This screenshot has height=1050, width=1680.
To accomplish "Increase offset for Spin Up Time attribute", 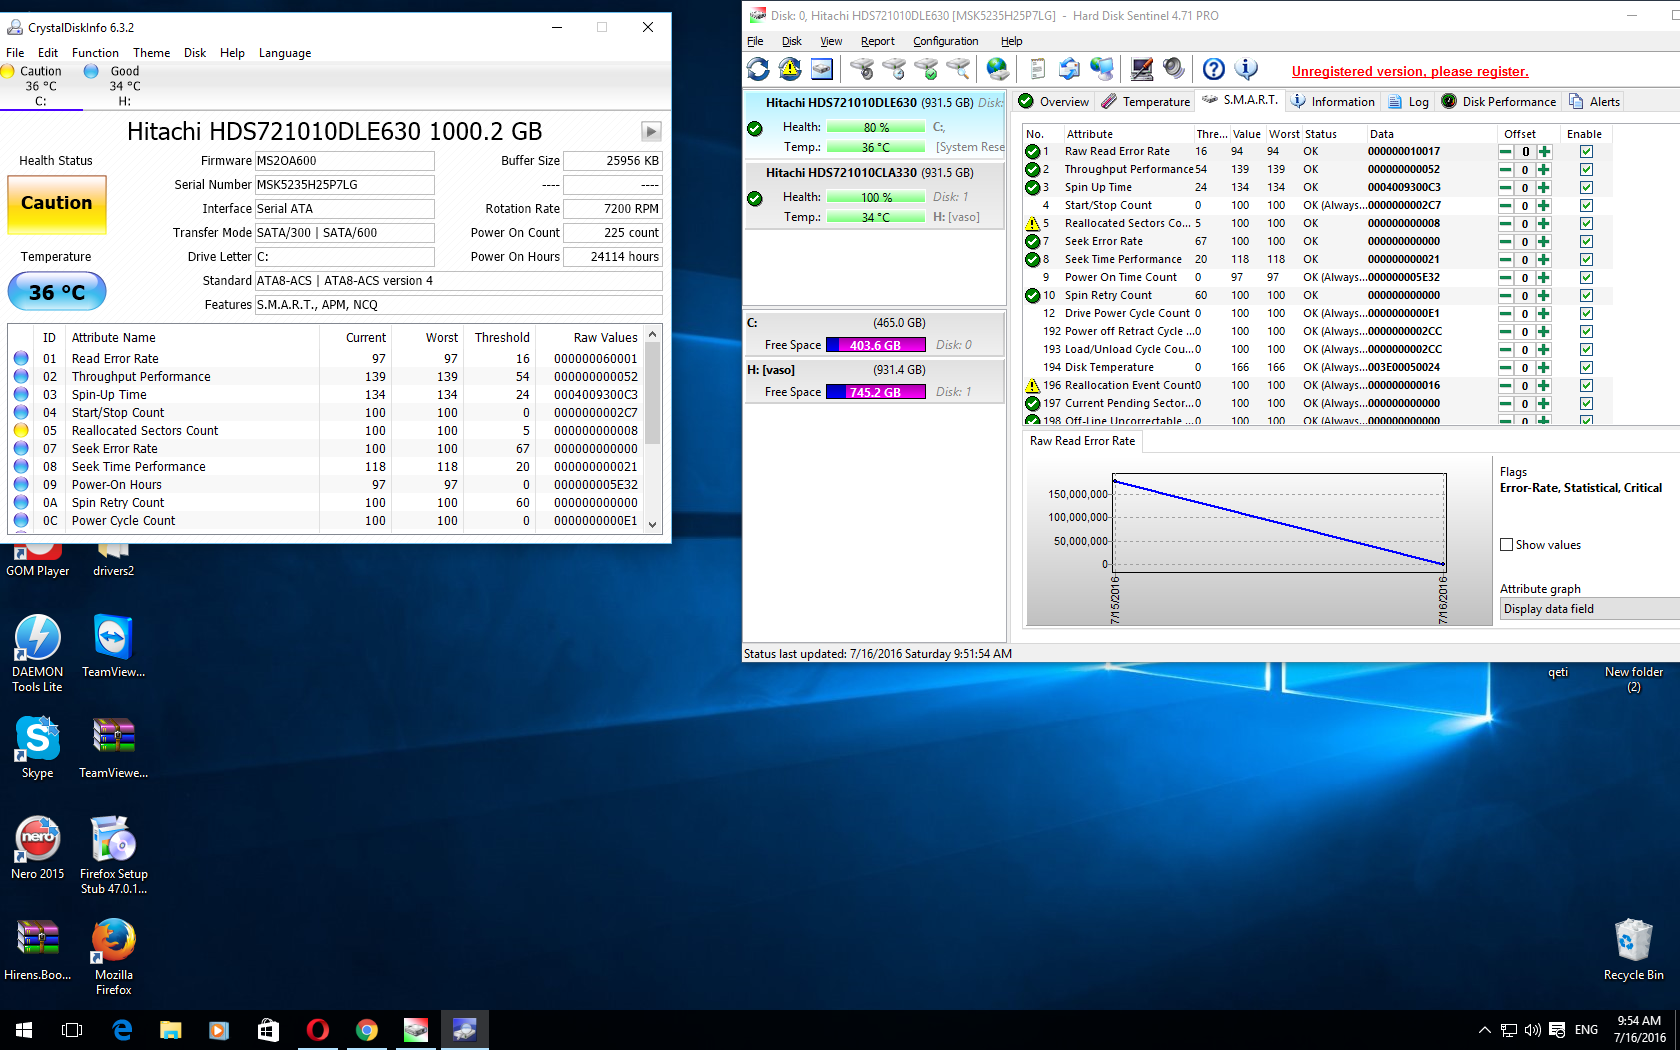I will (1544, 188).
